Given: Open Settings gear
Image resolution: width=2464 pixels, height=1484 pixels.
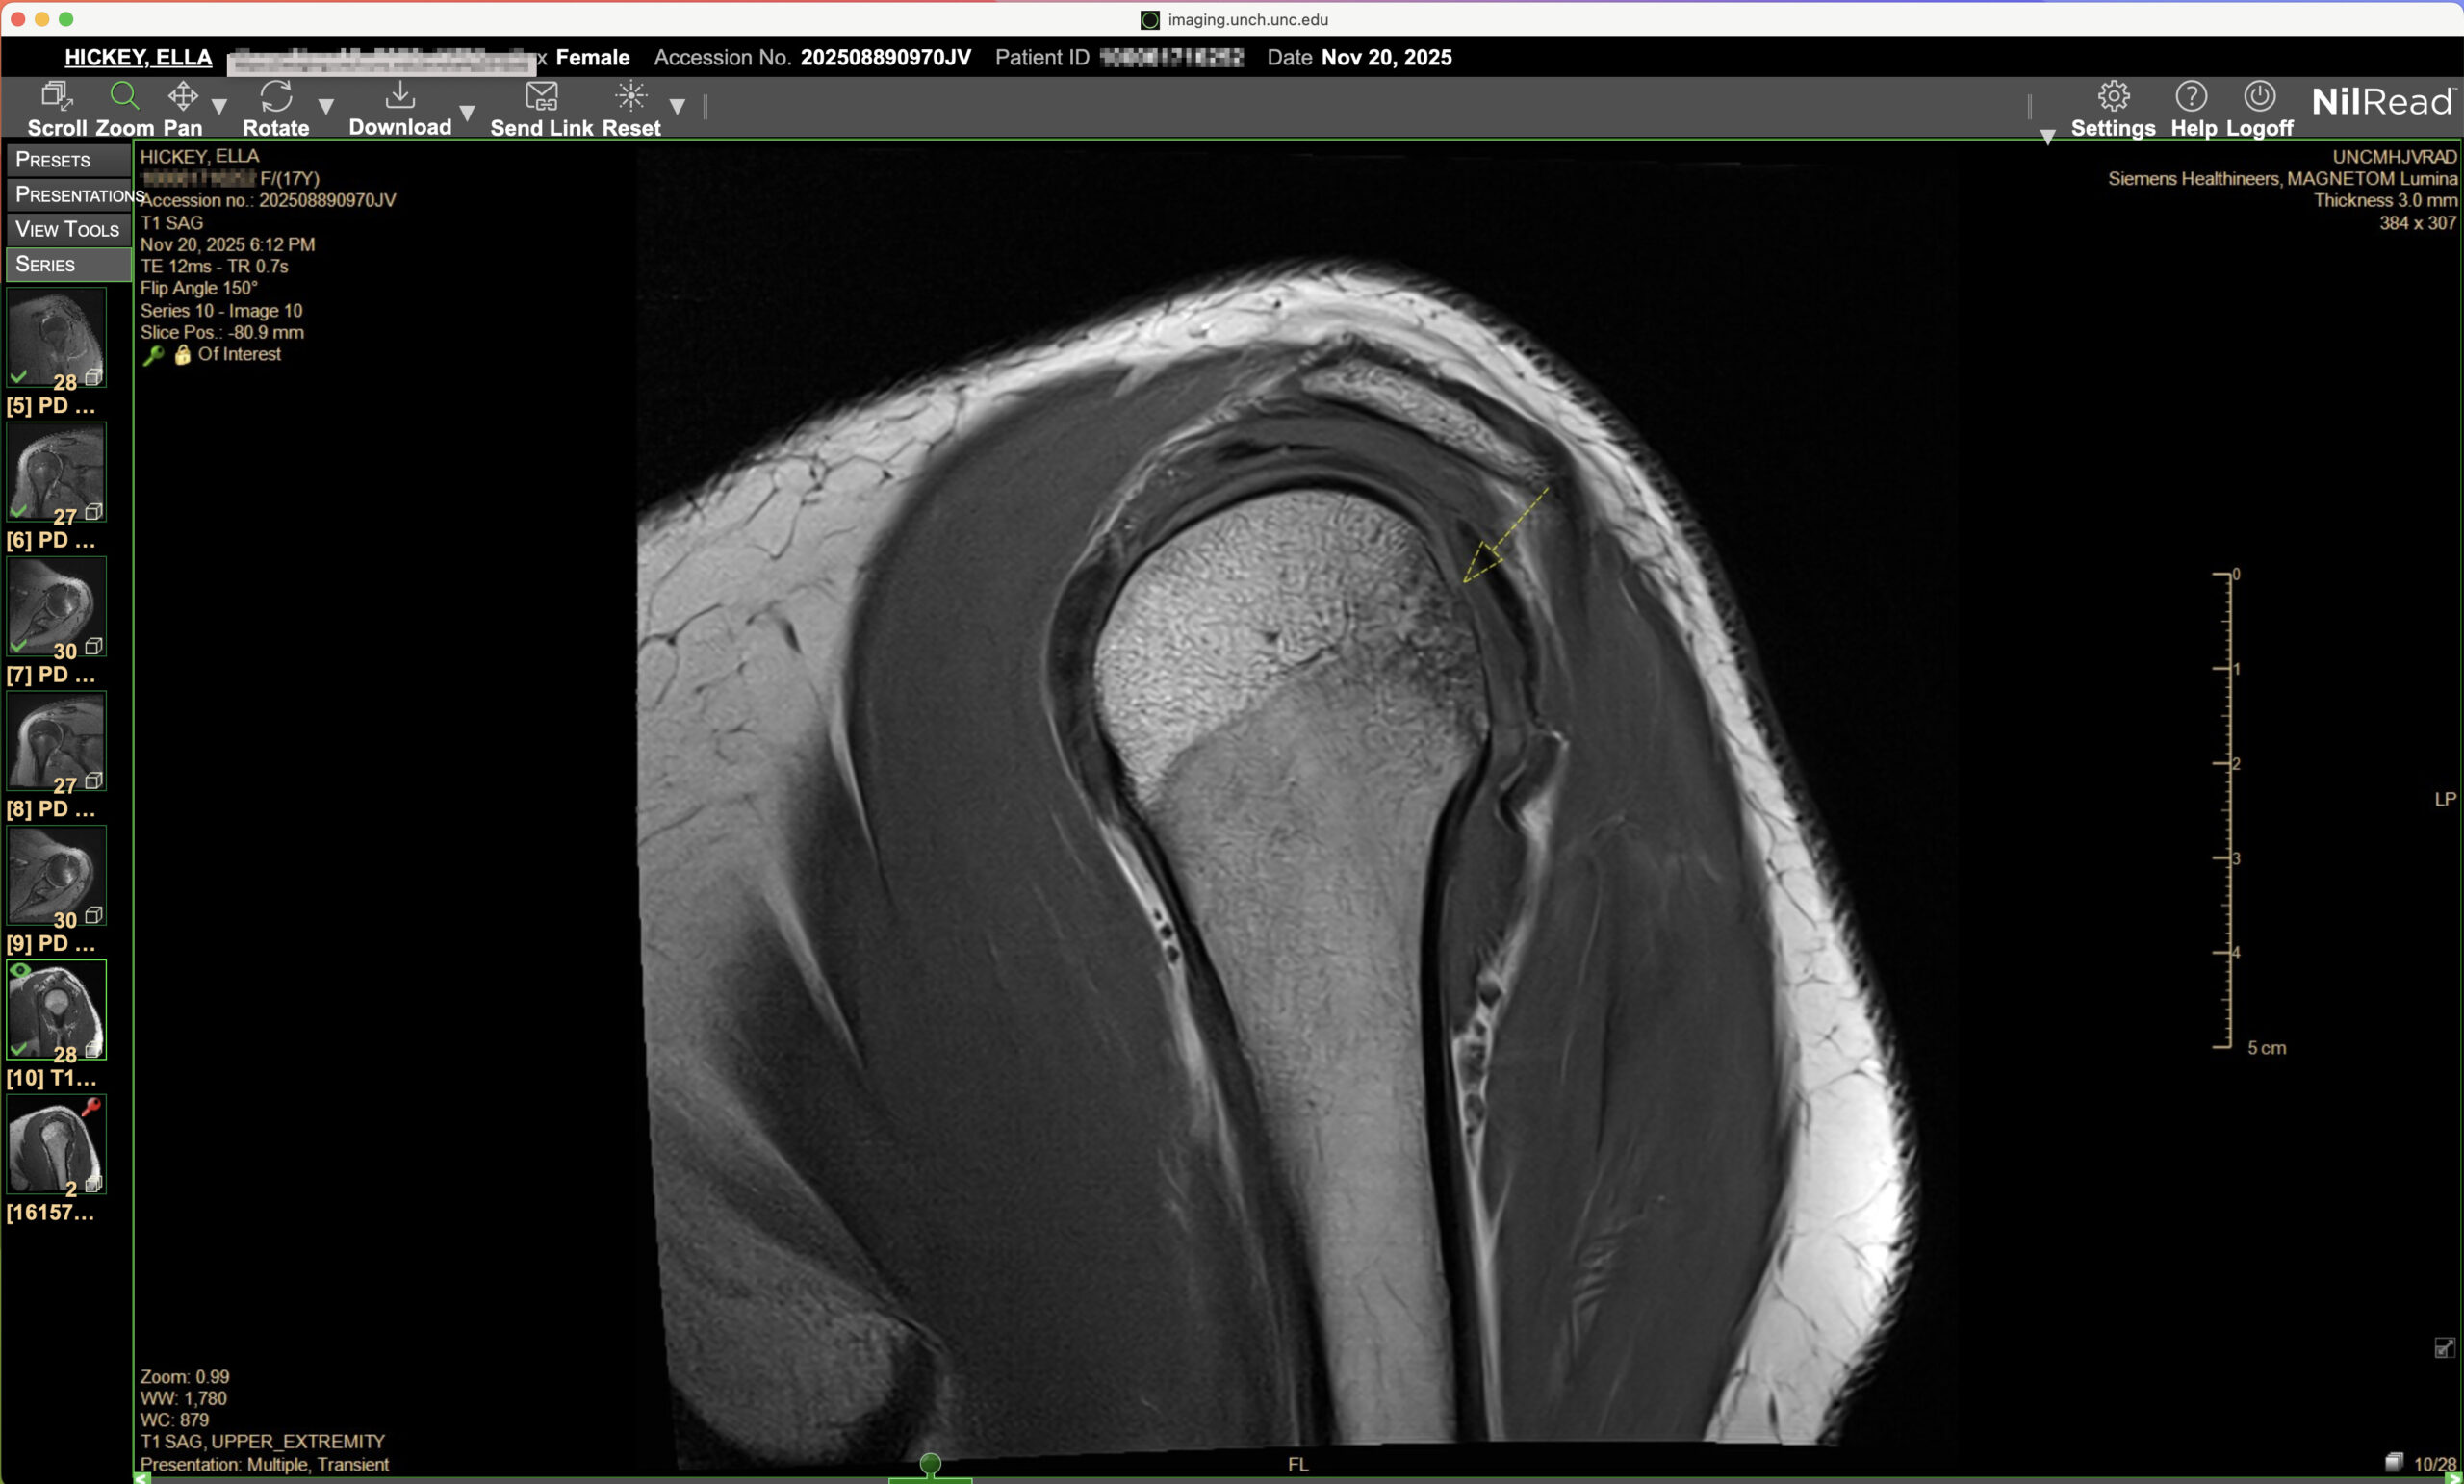Looking at the screenshot, I should 2113,97.
